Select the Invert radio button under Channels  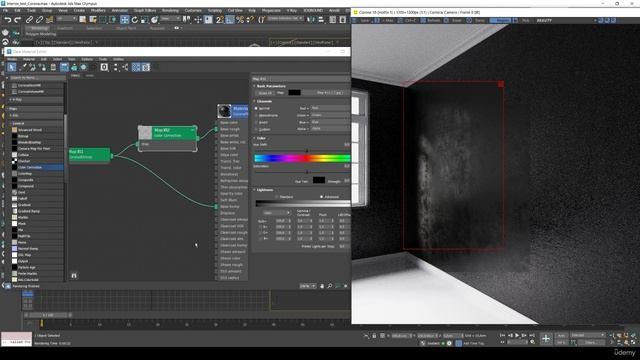tap(256, 122)
